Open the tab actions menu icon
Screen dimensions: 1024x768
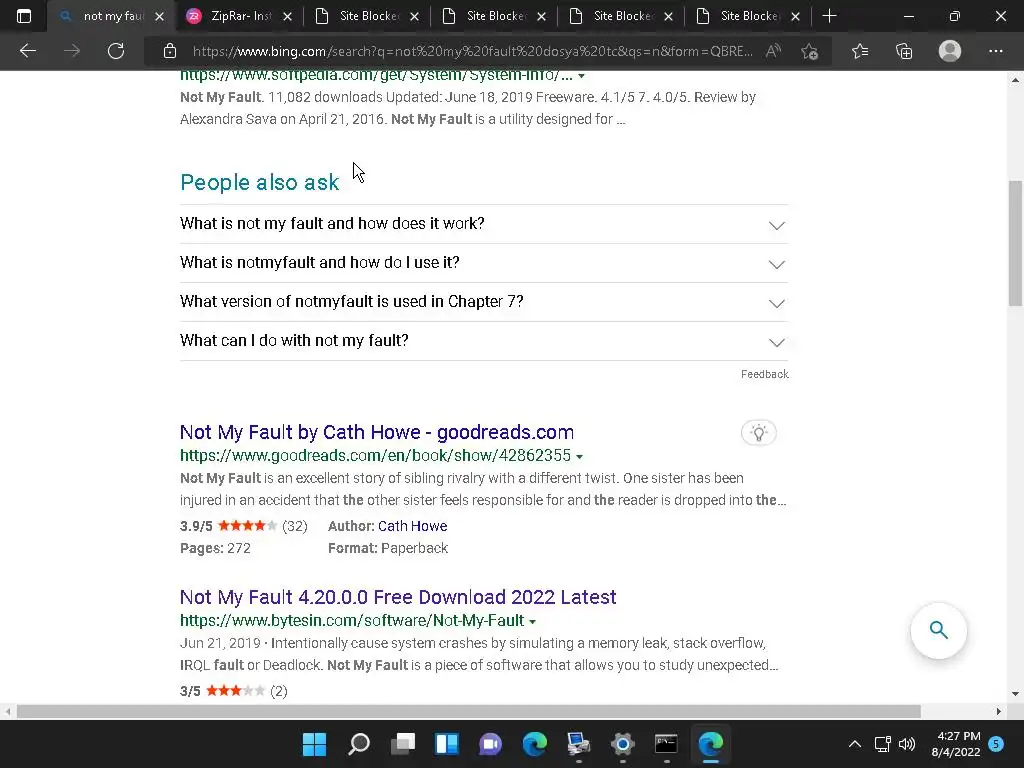point(24,16)
